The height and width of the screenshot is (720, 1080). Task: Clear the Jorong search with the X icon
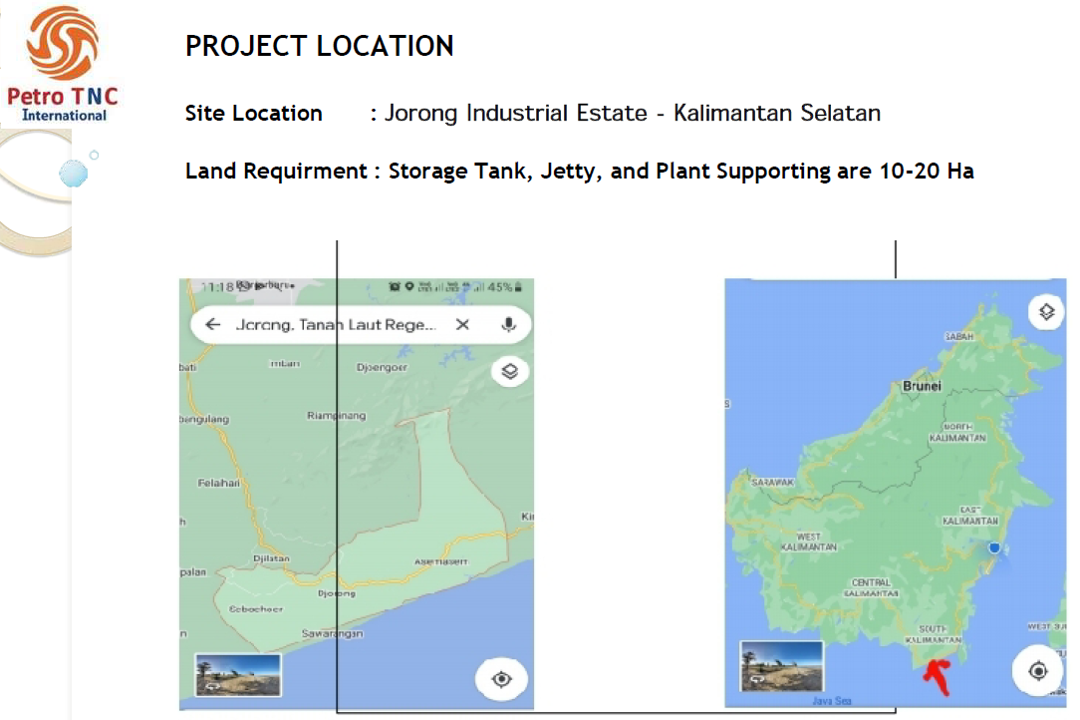tap(462, 324)
